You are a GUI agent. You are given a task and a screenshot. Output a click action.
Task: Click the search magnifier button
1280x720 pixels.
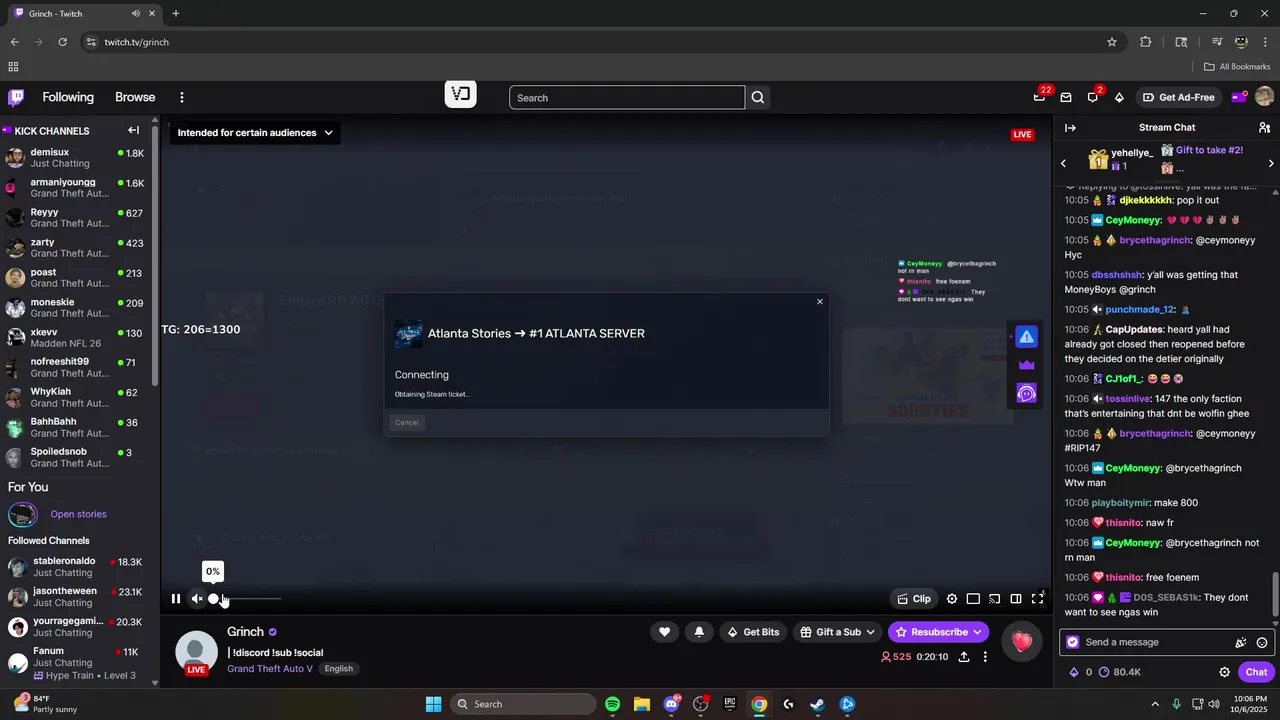click(x=758, y=97)
